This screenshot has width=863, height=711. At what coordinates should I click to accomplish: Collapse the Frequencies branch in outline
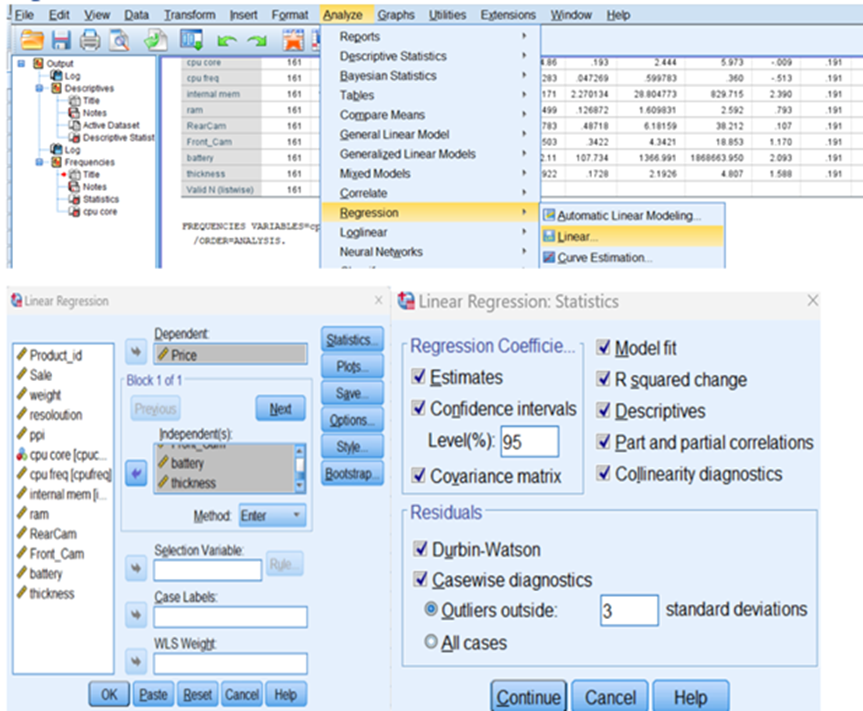(x=40, y=162)
